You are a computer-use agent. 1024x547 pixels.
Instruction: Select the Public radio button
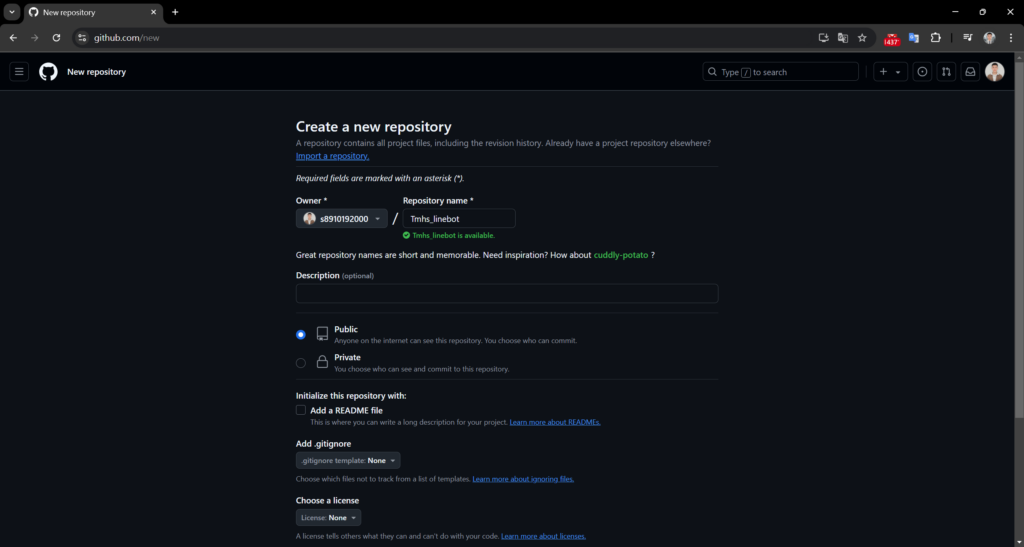pos(300,335)
